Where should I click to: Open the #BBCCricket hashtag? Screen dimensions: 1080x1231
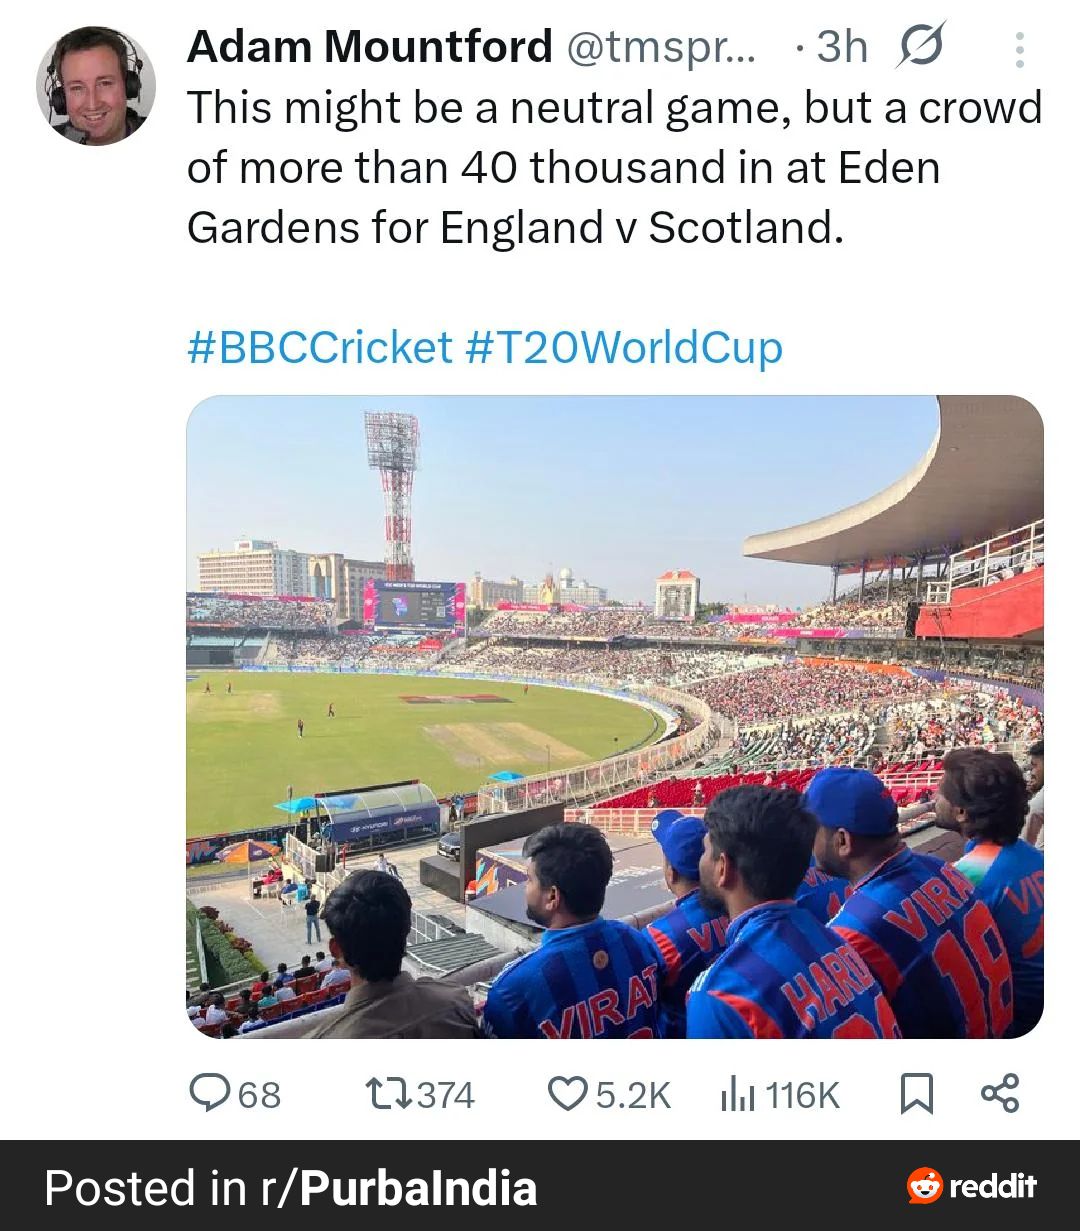pos(319,347)
